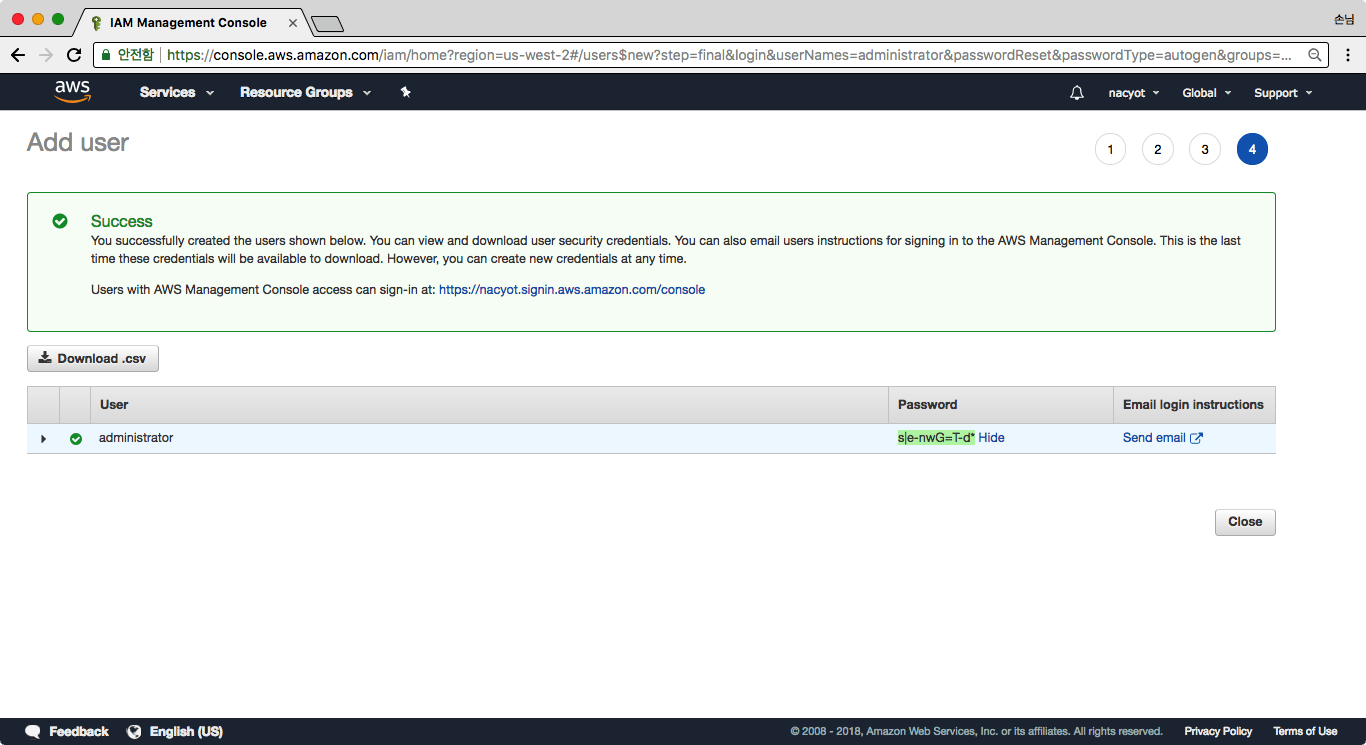Click the User column header

click(489, 405)
